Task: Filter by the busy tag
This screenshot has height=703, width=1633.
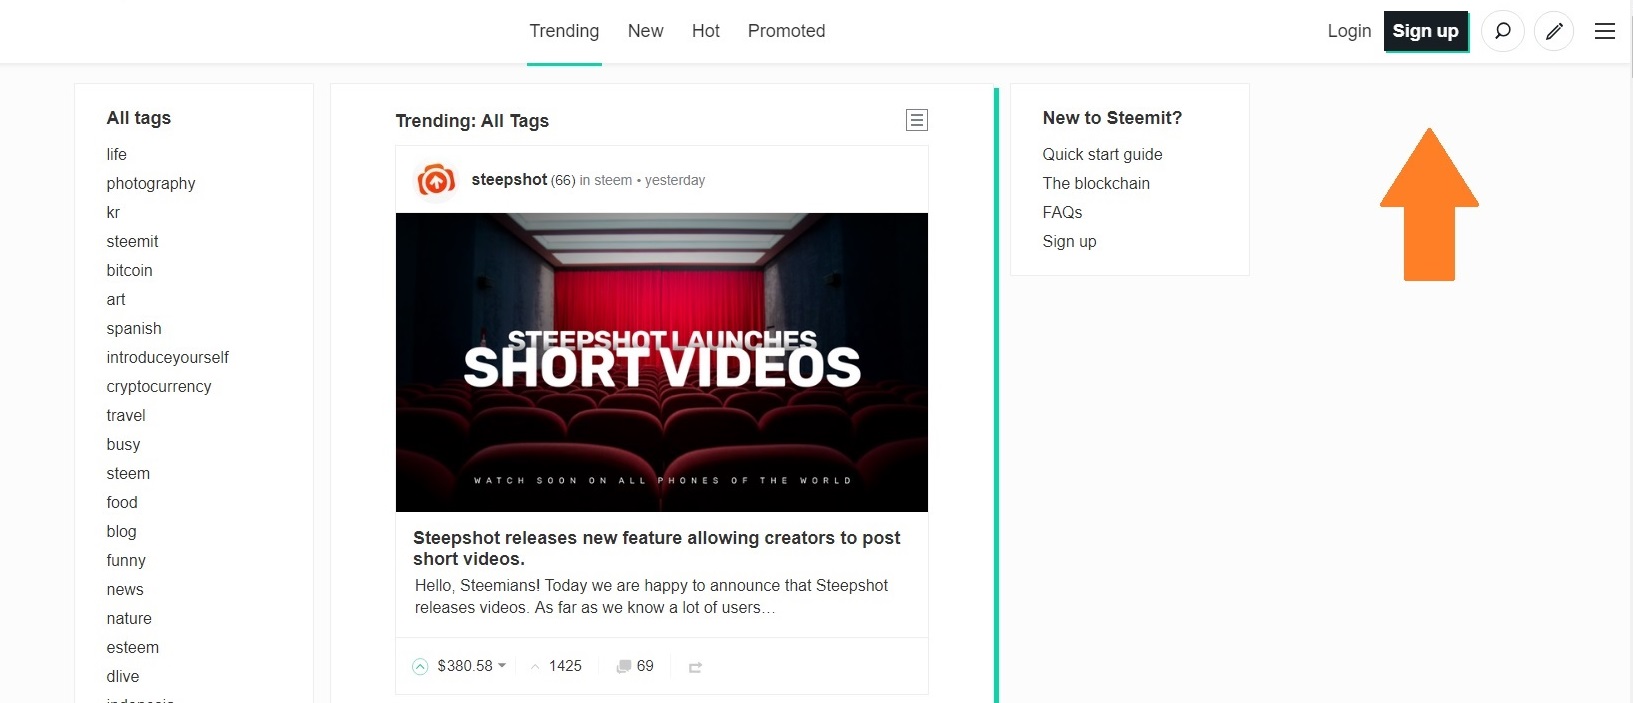Action: [123, 444]
